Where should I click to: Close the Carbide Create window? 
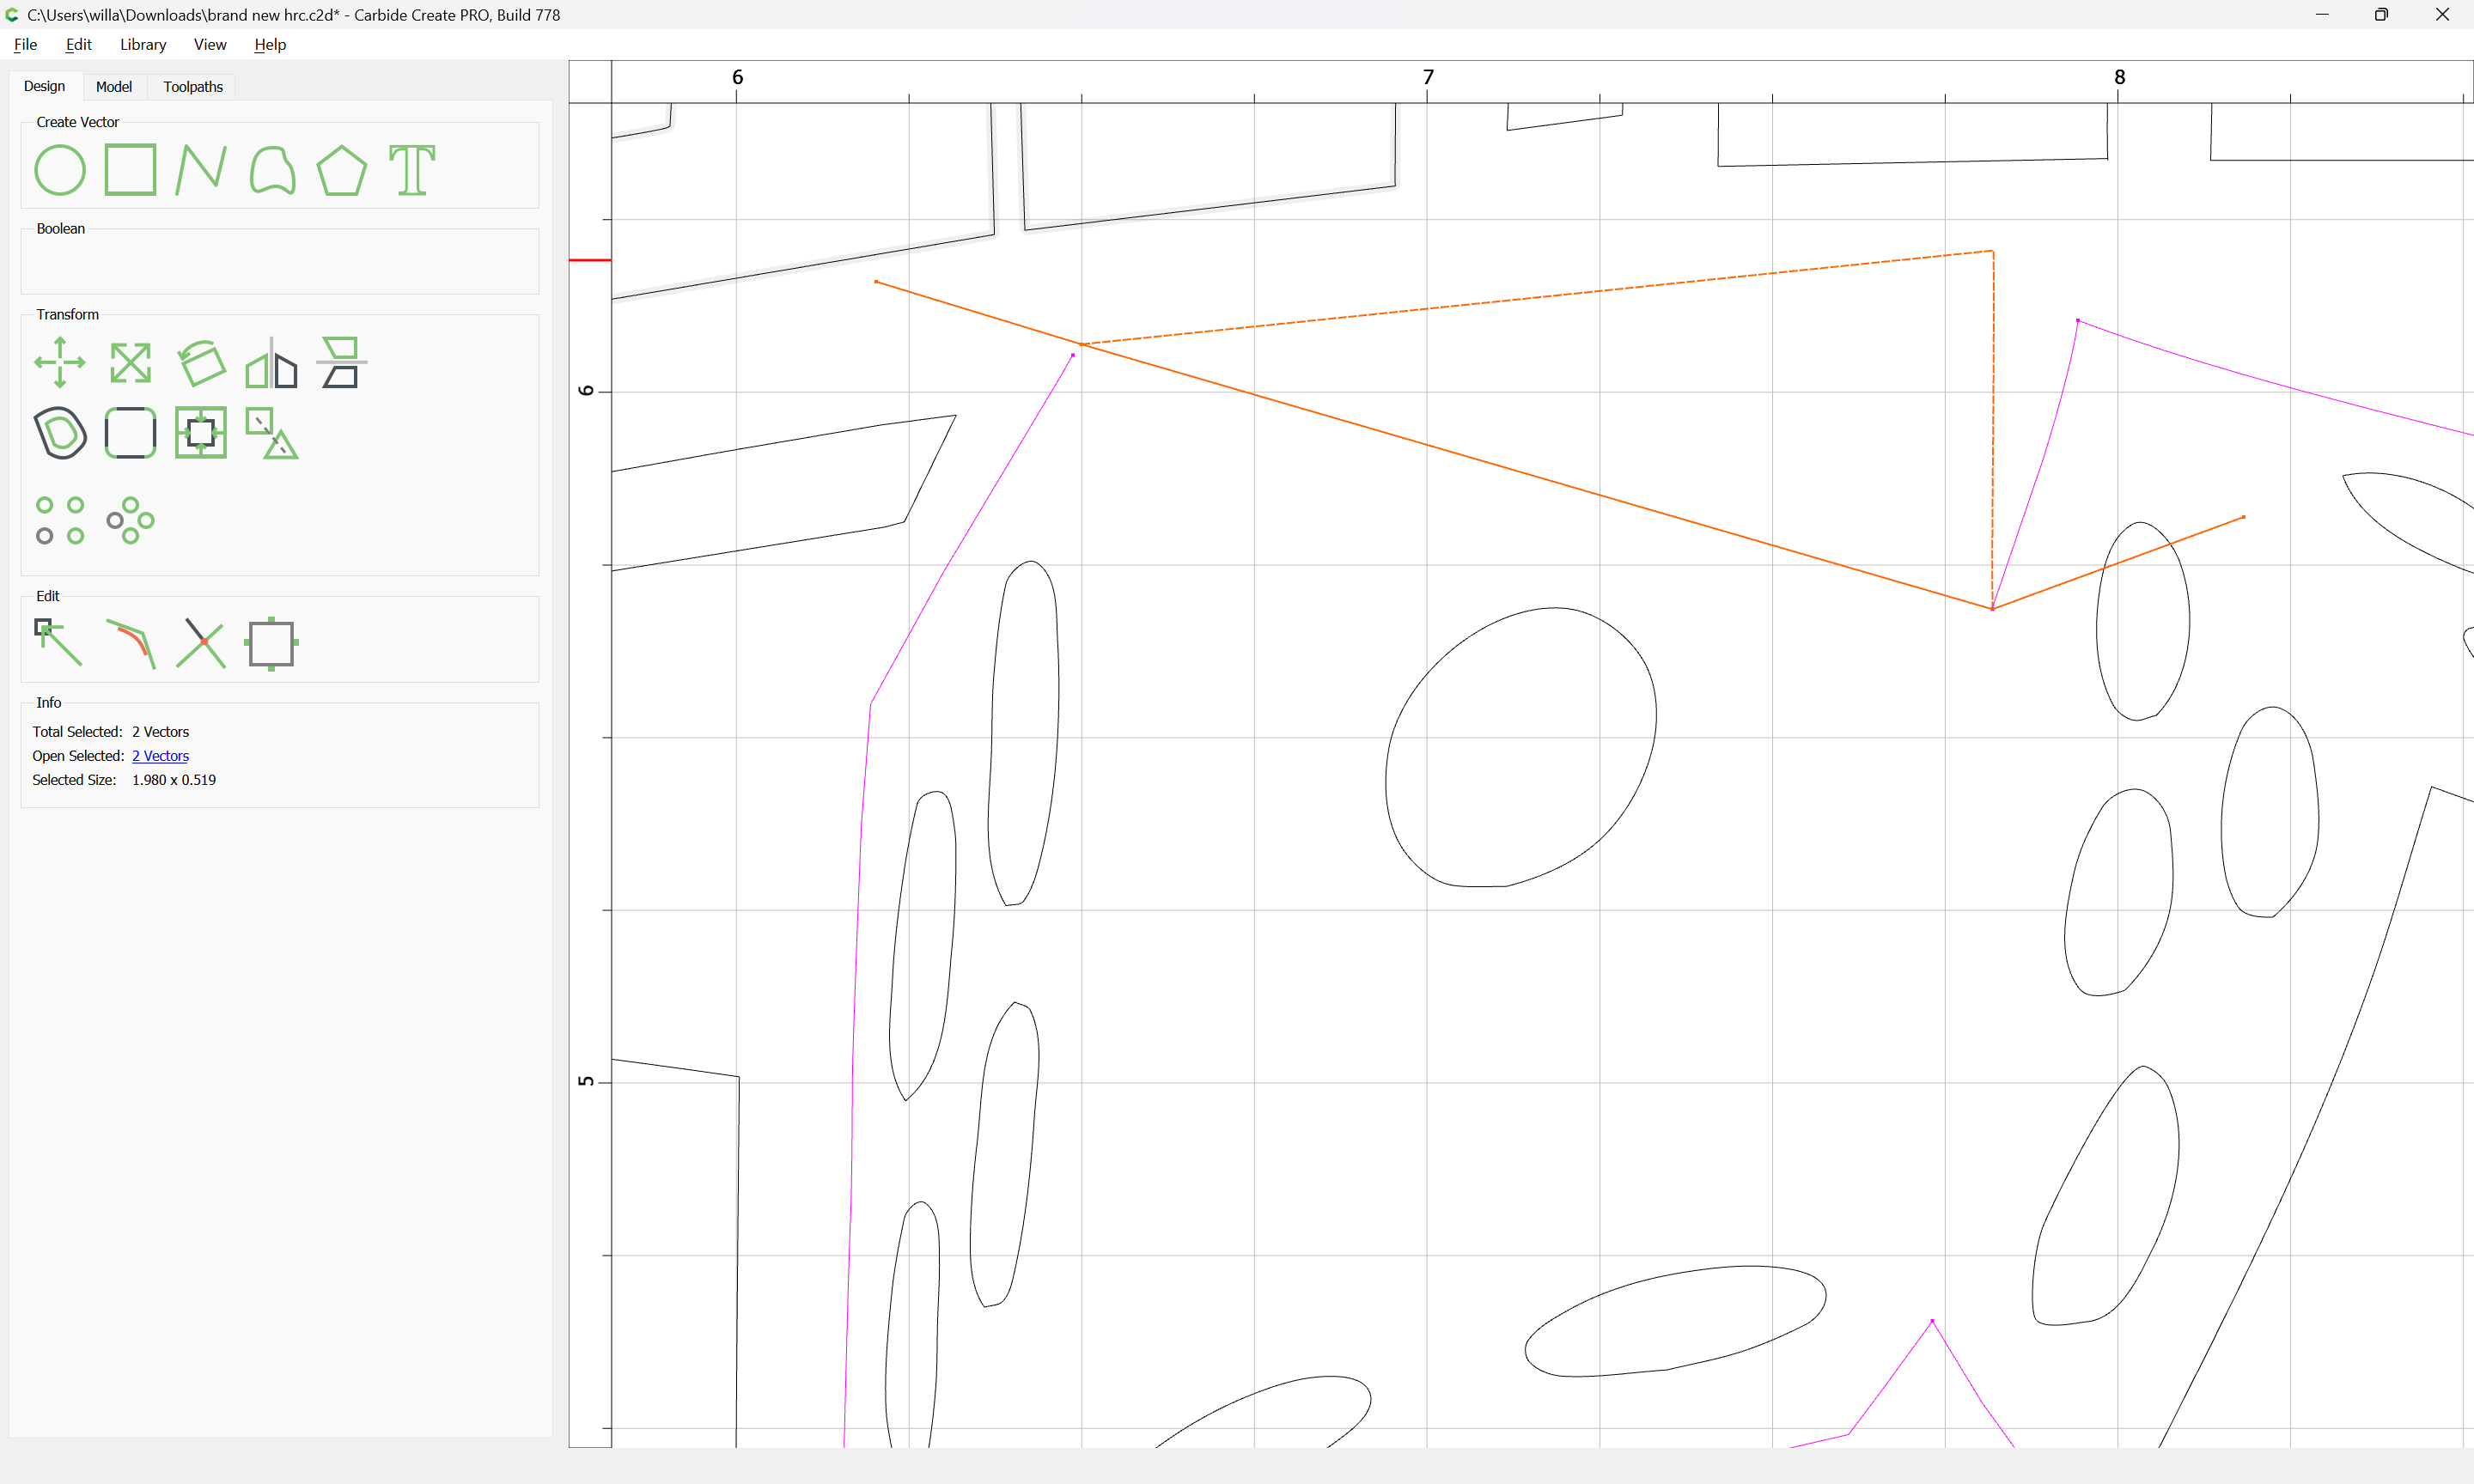[x=2442, y=15]
